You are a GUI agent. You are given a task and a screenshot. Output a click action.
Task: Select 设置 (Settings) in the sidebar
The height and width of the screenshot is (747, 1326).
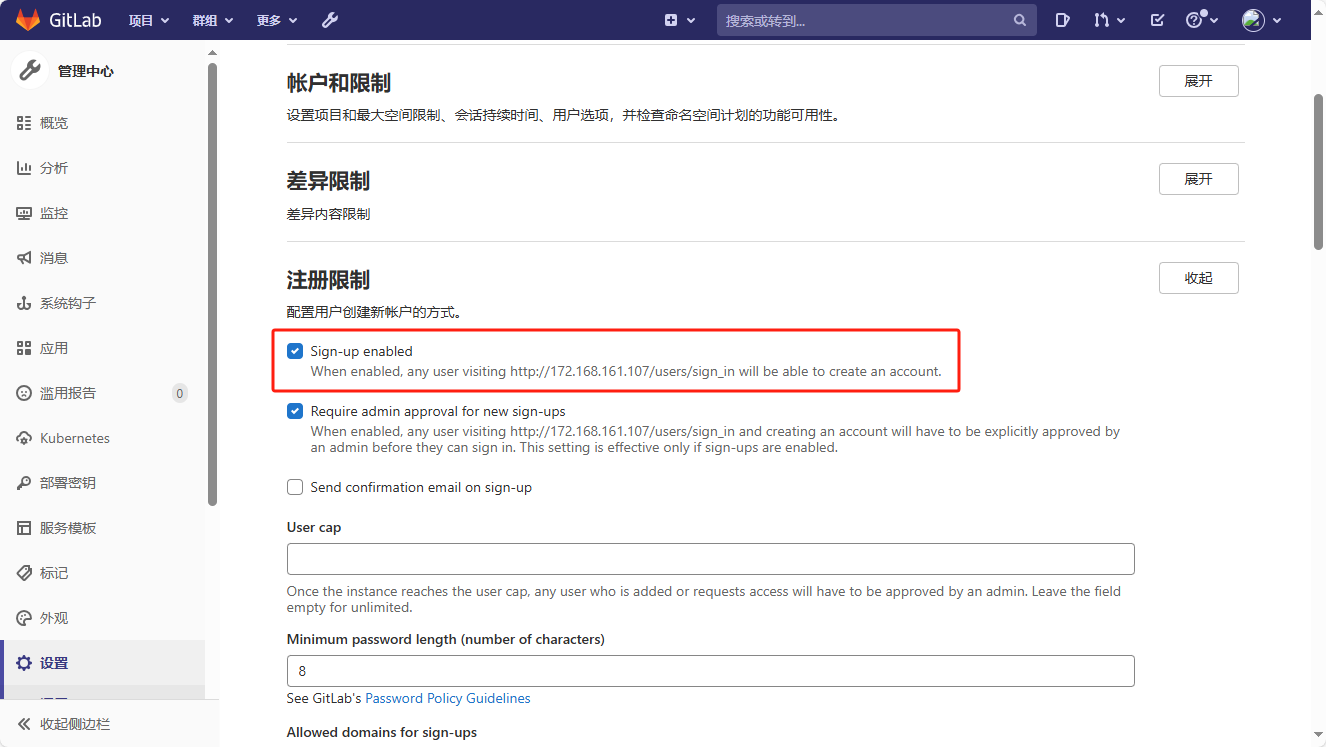(x=54, y=663)
